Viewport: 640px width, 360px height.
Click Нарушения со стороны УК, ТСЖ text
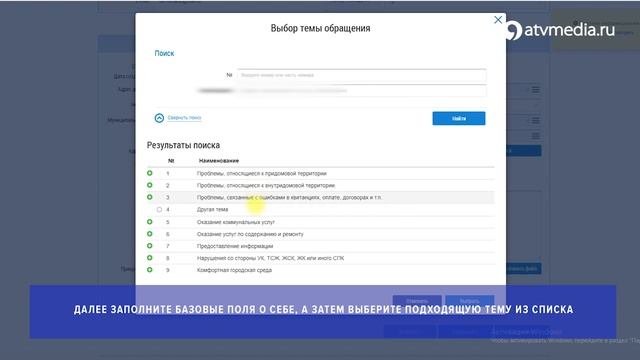tap(270, 258)
